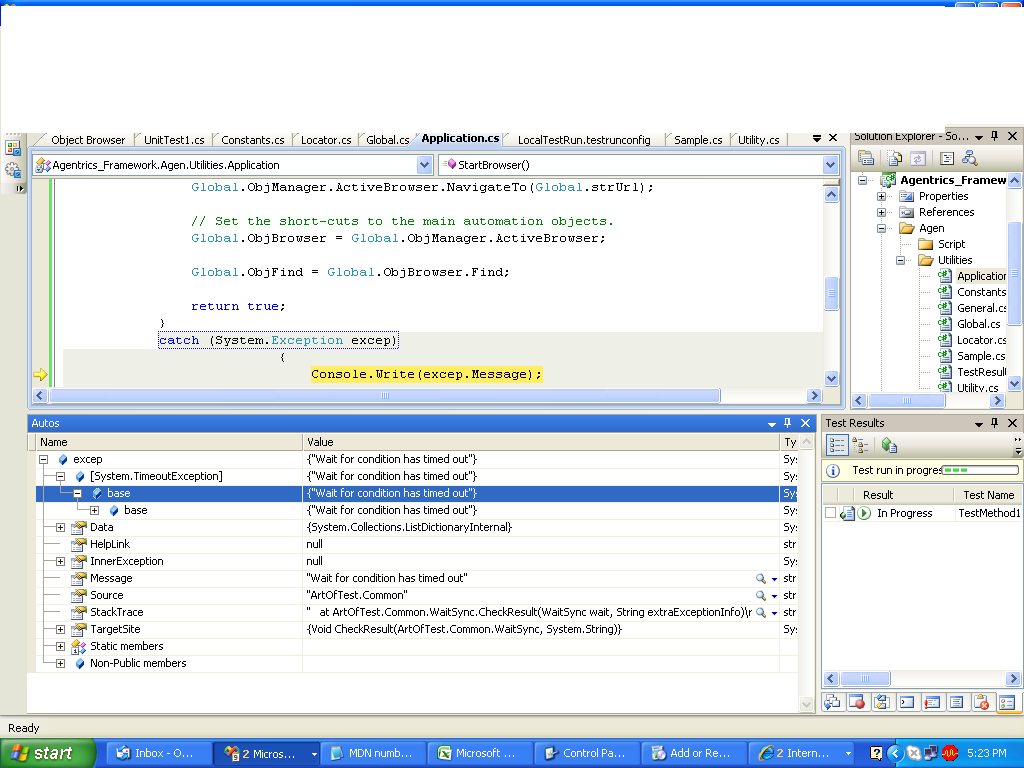Click the Windows start button
Screen dimensions: 1024x768
[x=44, y=753]
